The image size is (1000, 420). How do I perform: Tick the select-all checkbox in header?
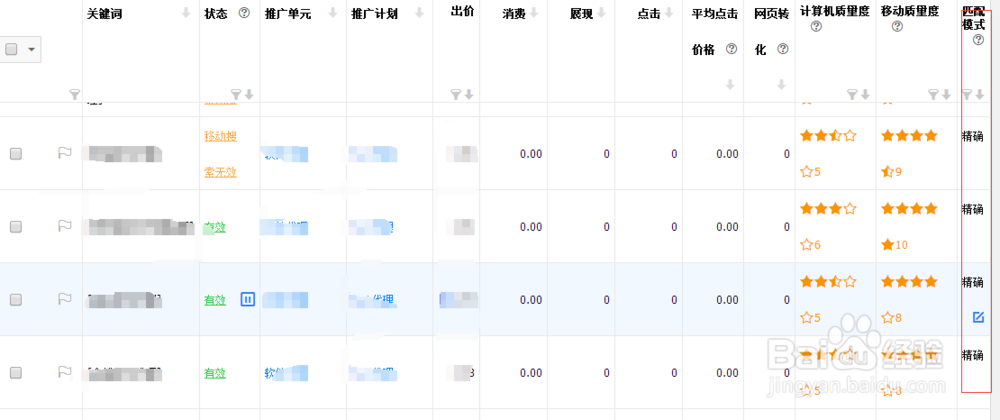tap(11, 49)
